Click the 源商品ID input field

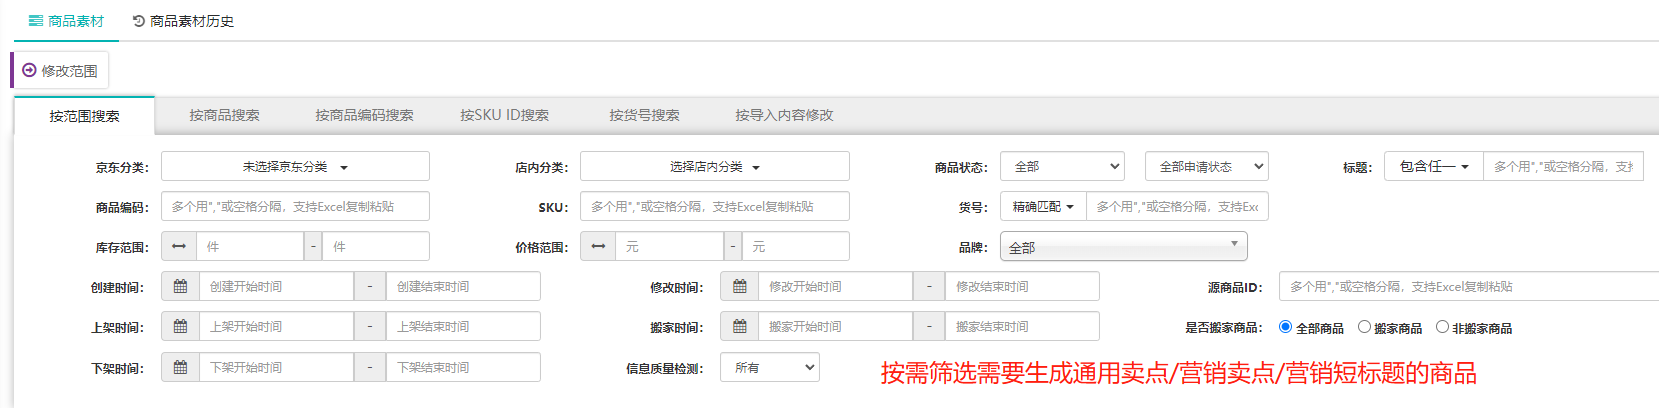click(x=1468, y=287)
